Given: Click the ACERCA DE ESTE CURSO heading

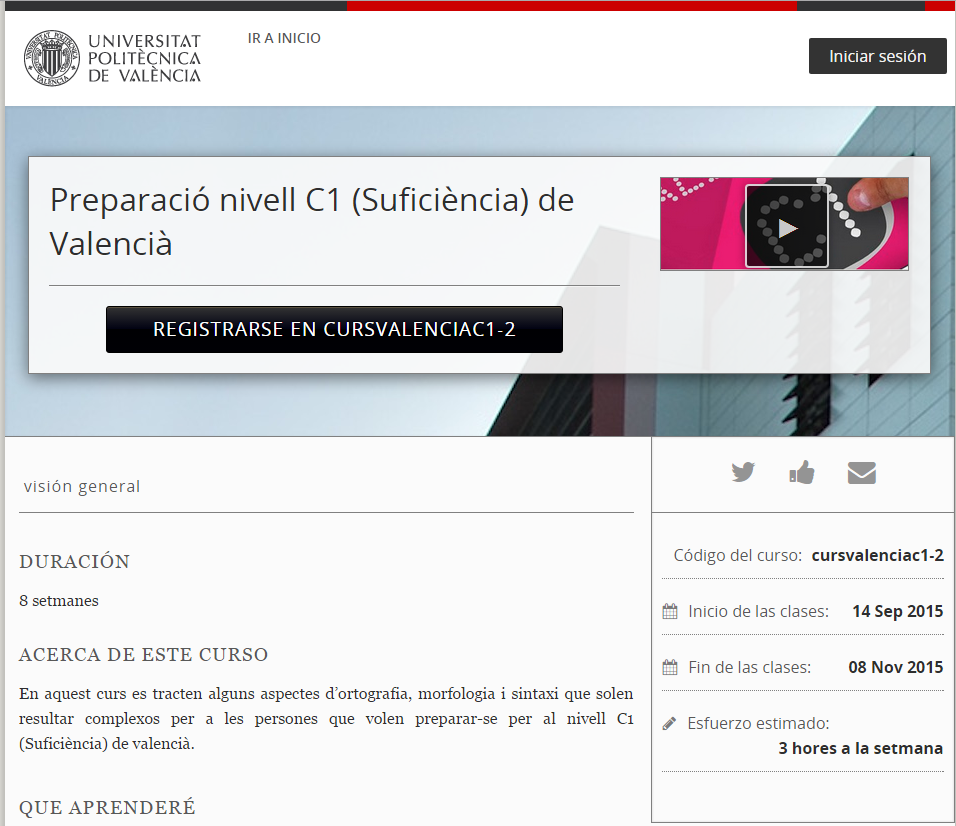Looking at the screenshot, I should click(x=143, y=655).
